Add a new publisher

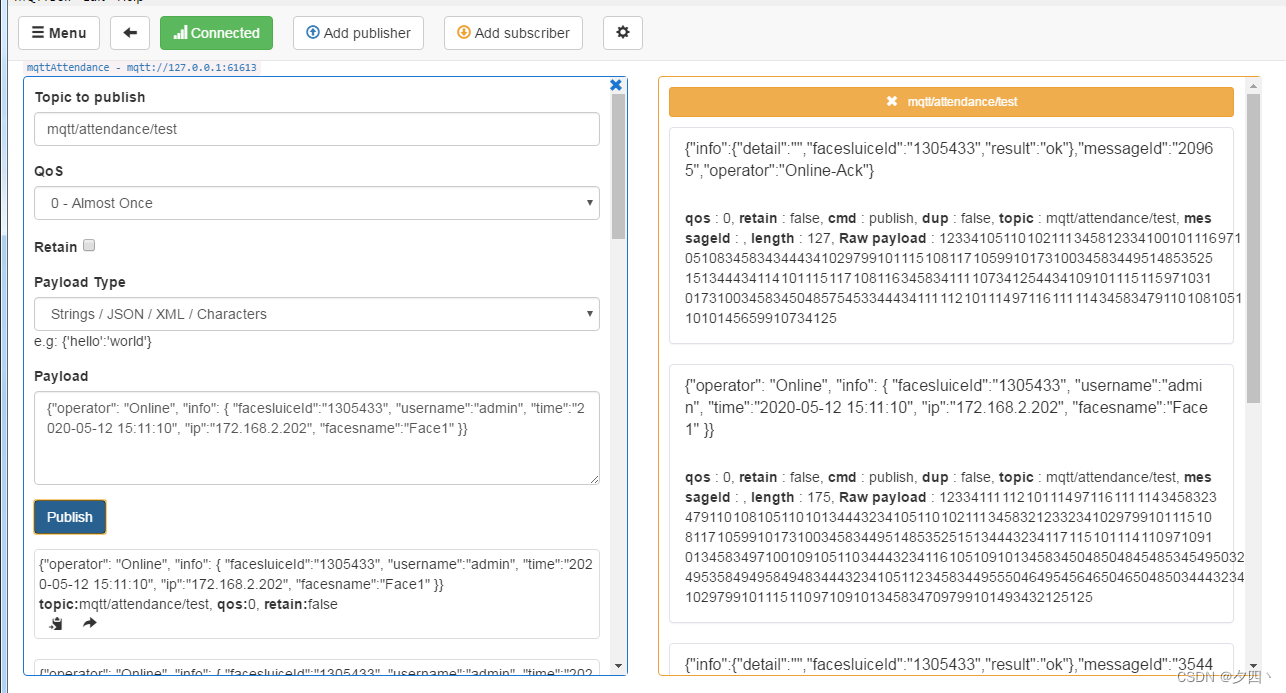click(x=358, y=33)
